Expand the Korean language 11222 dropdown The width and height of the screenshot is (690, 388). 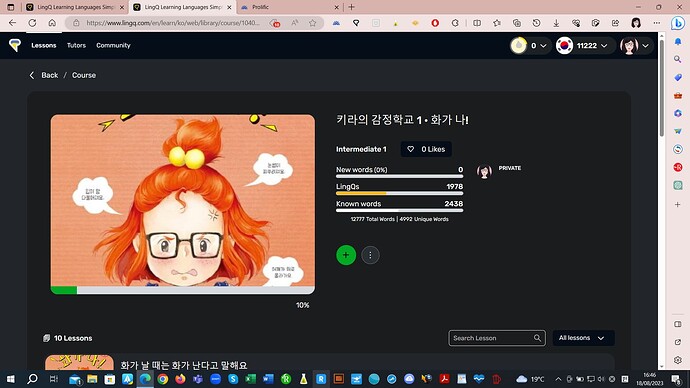582,45
